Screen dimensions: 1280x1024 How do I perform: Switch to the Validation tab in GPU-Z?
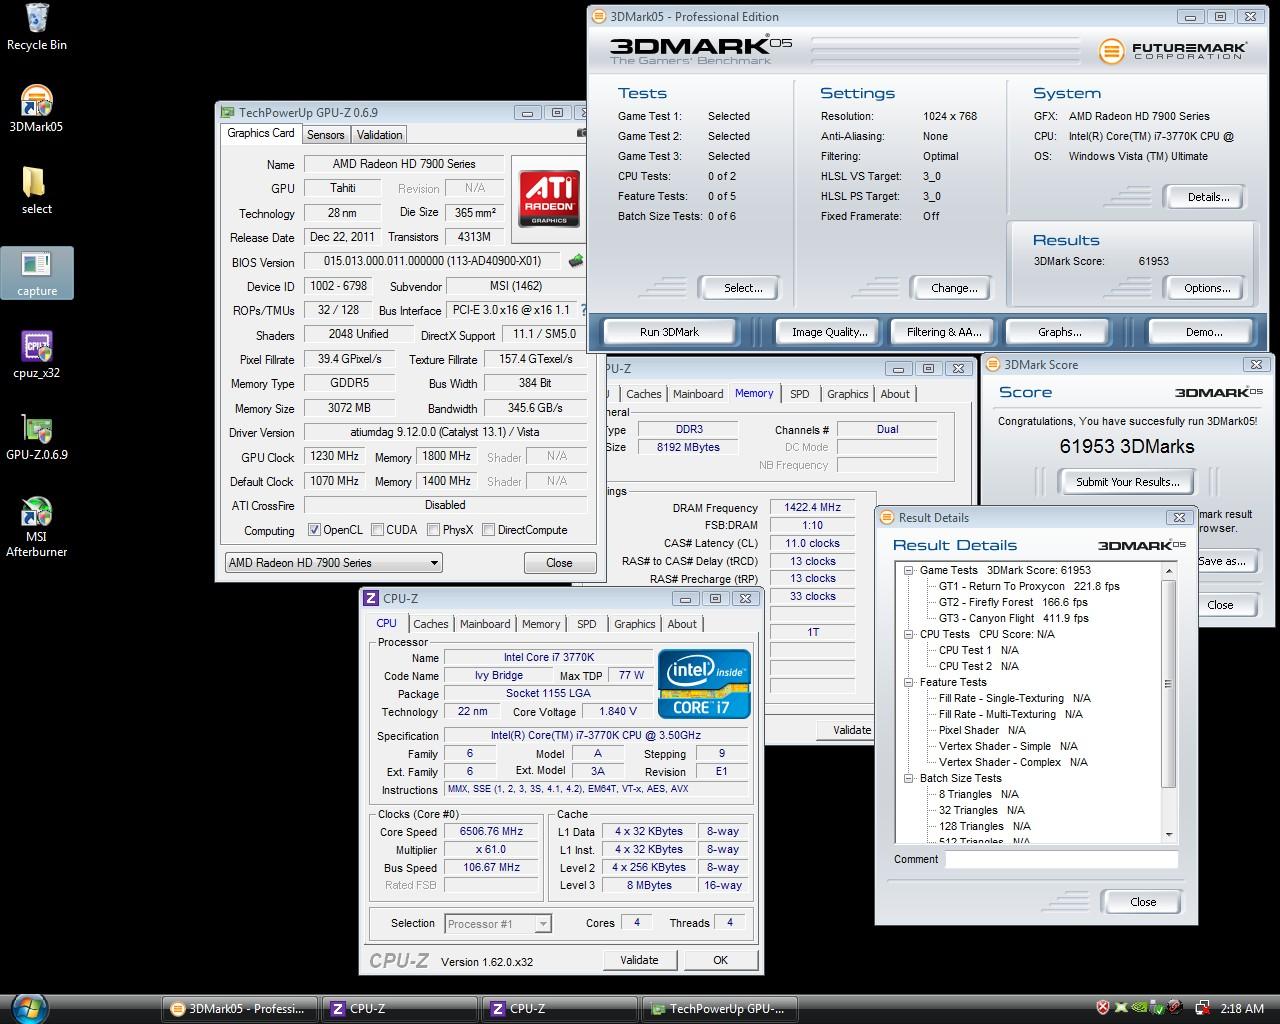pyautogui.click(x=380, y=135)
